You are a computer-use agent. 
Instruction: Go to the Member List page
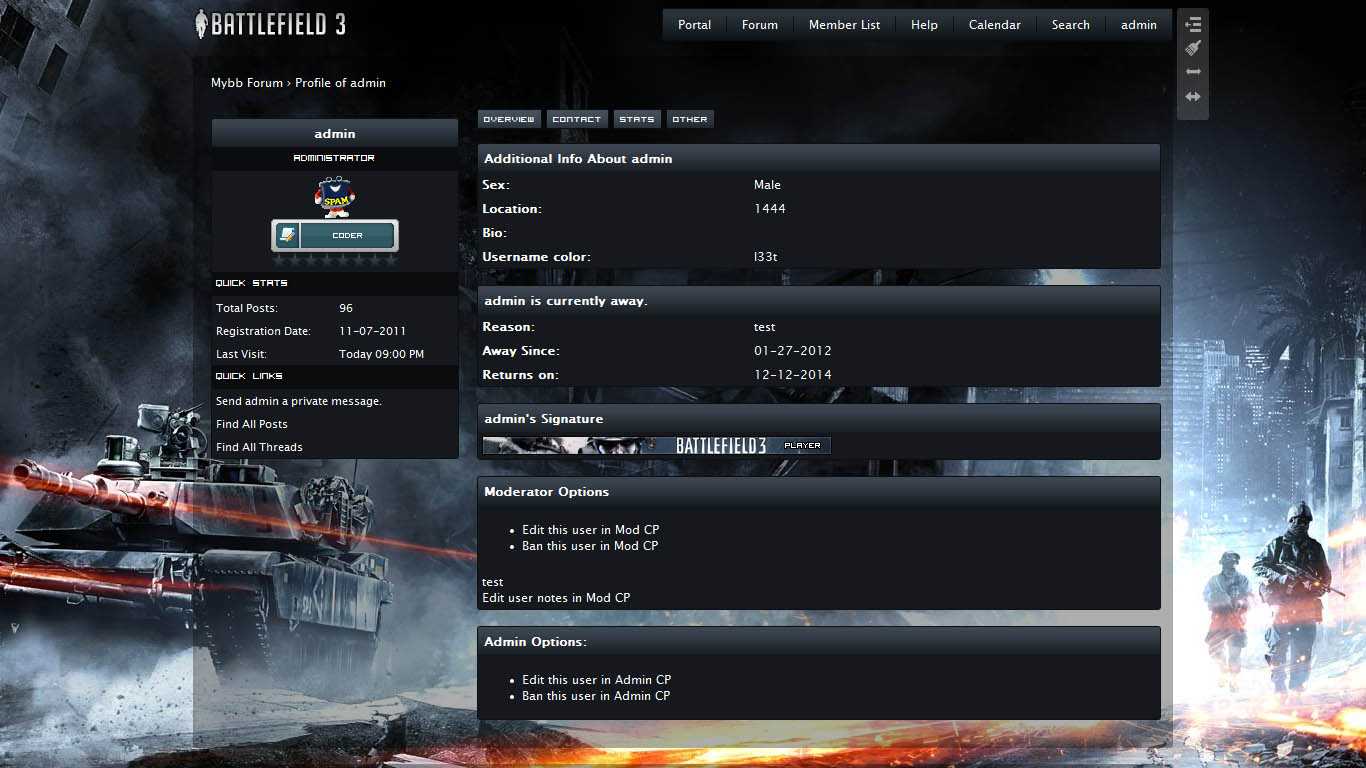pos(844,25)
